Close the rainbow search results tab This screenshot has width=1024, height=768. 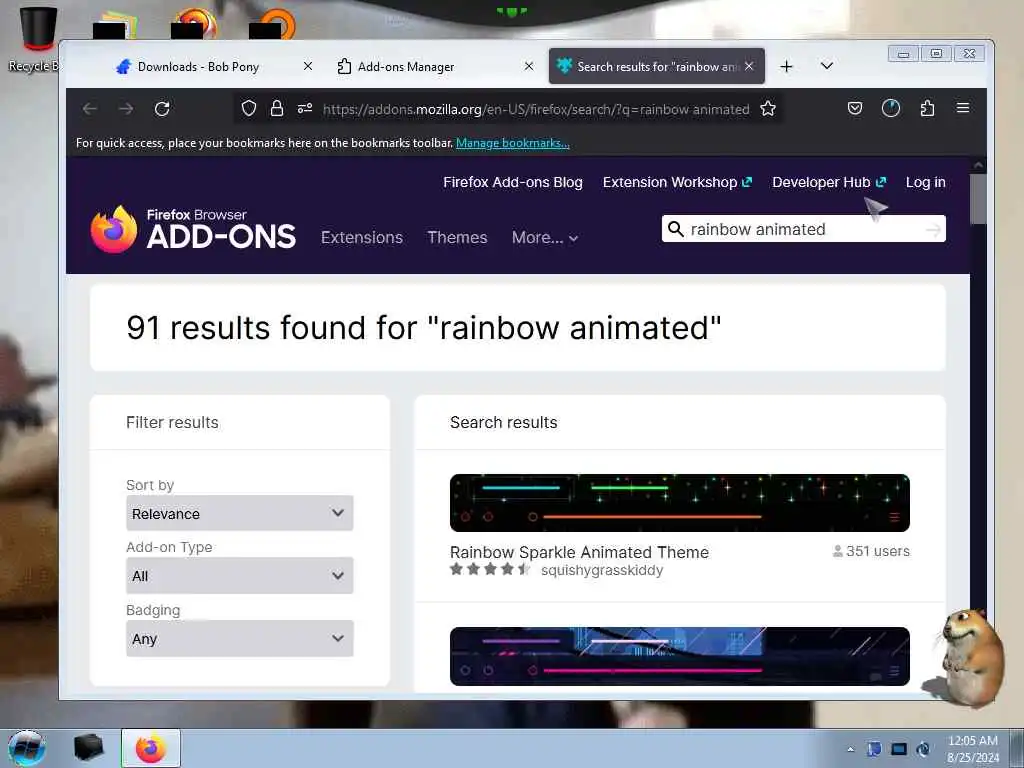(749, 66)
